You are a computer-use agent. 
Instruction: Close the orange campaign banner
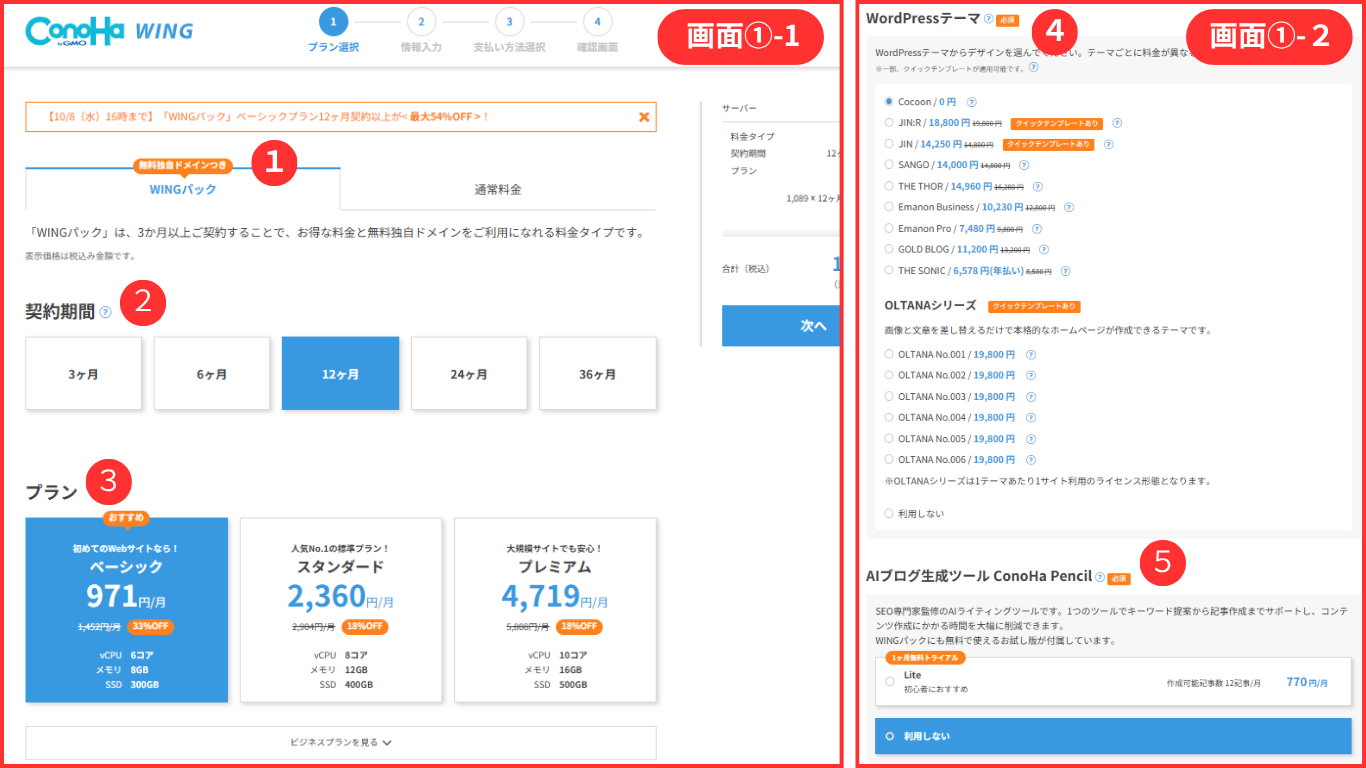pyautogui.click(x=644, y=117)
